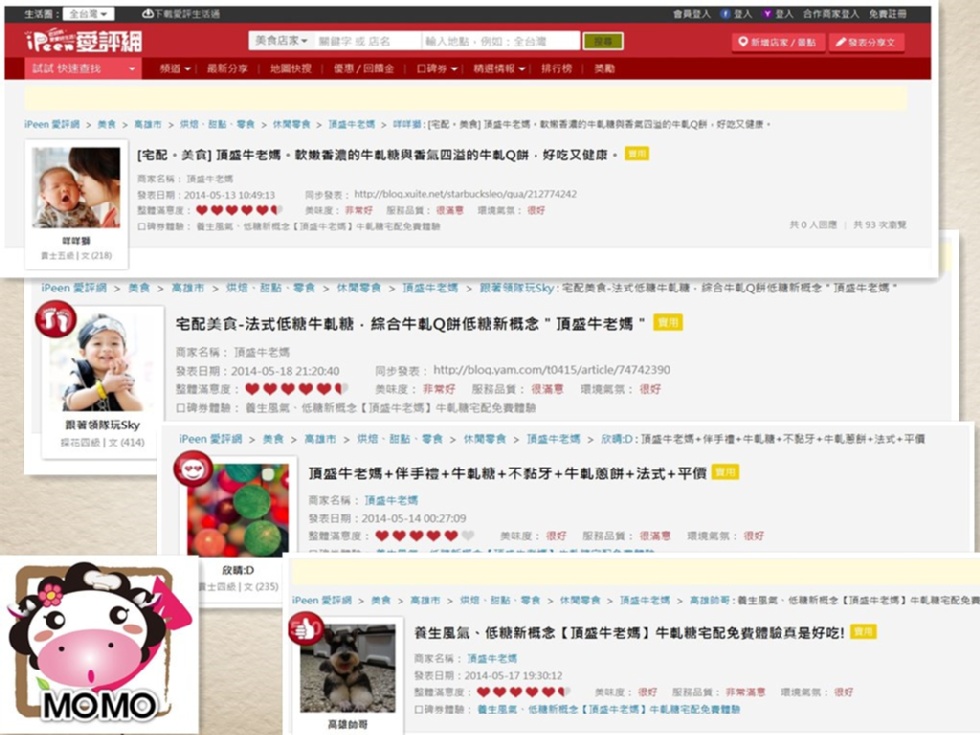Expand the 精選情報 menu in navigation bar
The image size is (980, 735).
(x=499, y=69)
